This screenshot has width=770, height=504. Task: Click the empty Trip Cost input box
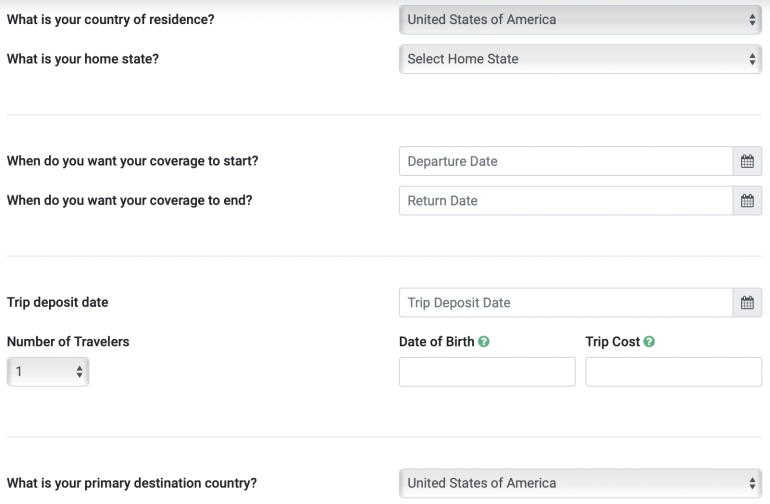[673, 372]
